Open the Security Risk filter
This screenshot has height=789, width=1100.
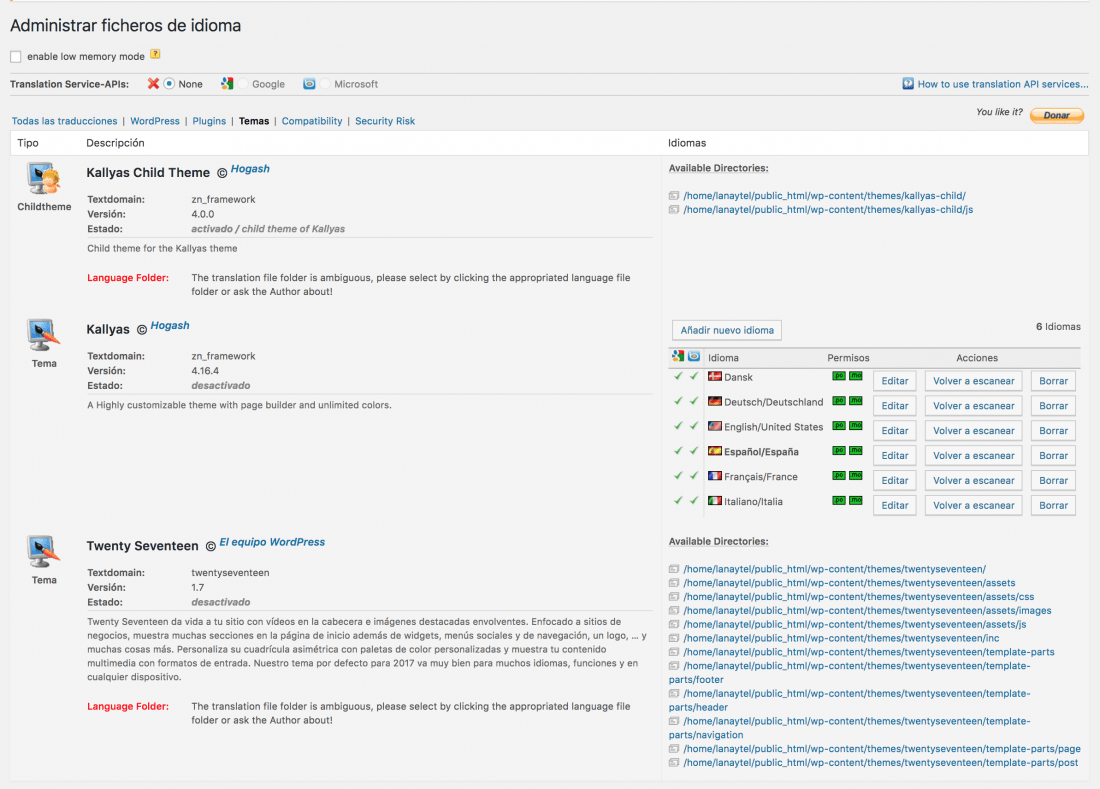tap(385, 121)
